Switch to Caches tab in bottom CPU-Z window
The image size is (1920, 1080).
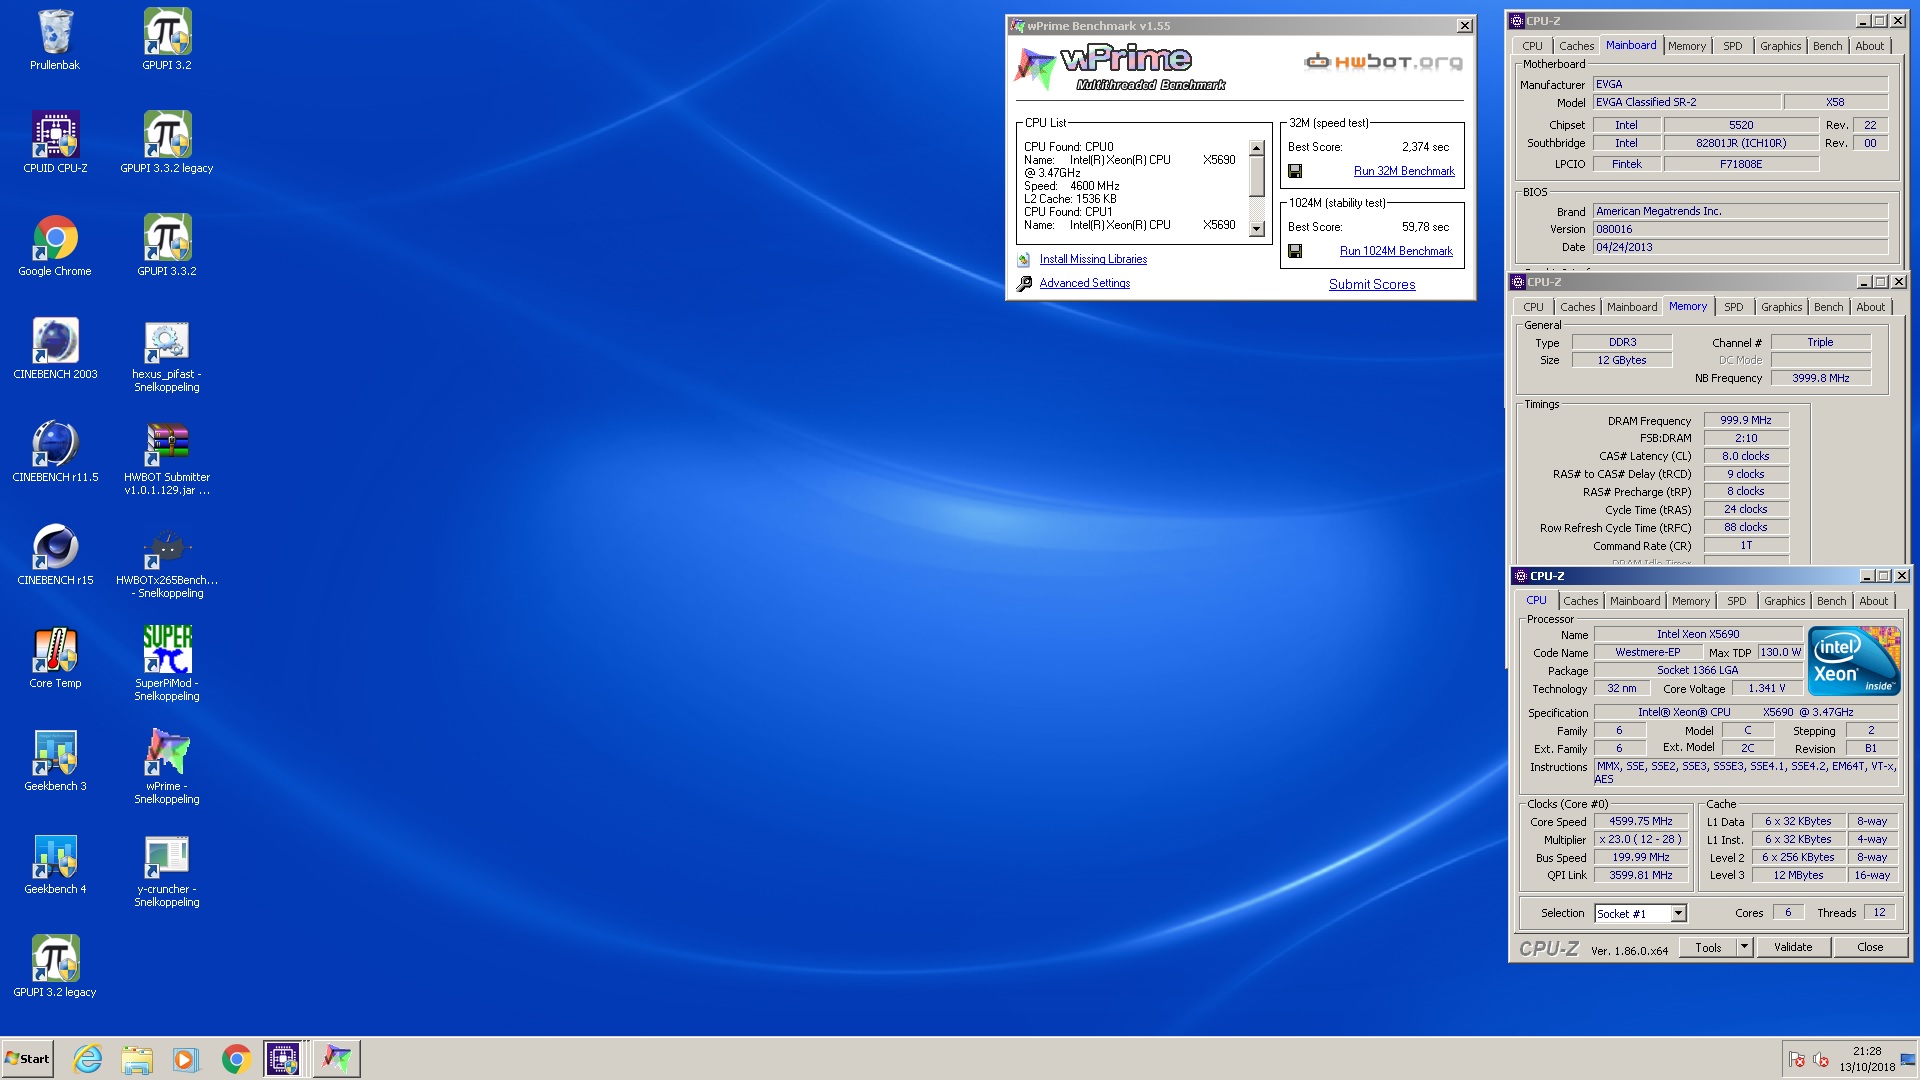(x=1581, y=601)
